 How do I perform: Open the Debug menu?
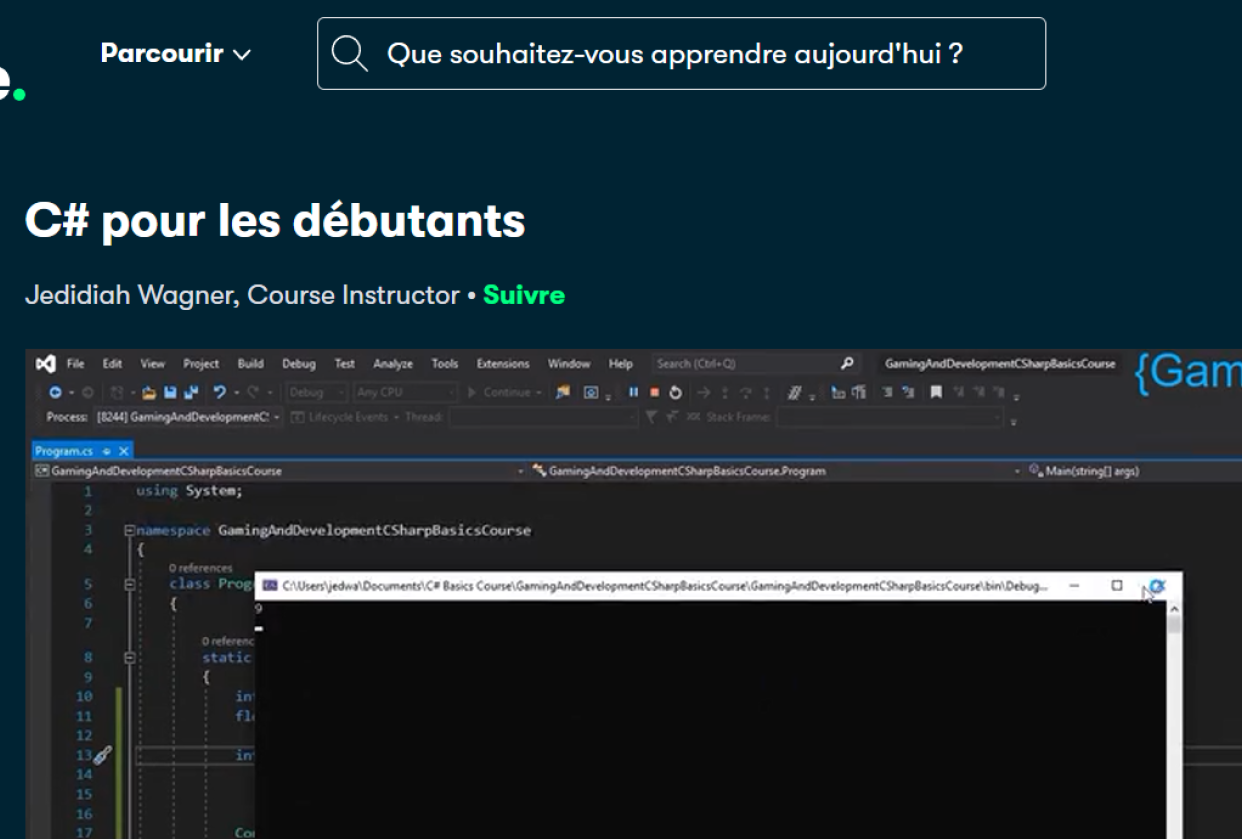pos(298,364)
